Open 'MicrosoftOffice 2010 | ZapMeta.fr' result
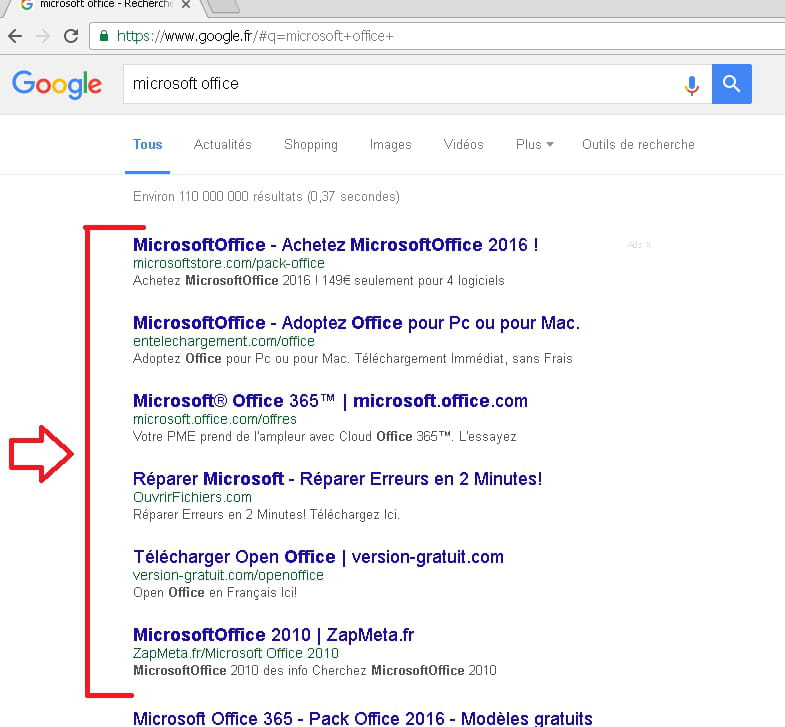Viewport: 785px width, 727px height. tap(273, 635)
